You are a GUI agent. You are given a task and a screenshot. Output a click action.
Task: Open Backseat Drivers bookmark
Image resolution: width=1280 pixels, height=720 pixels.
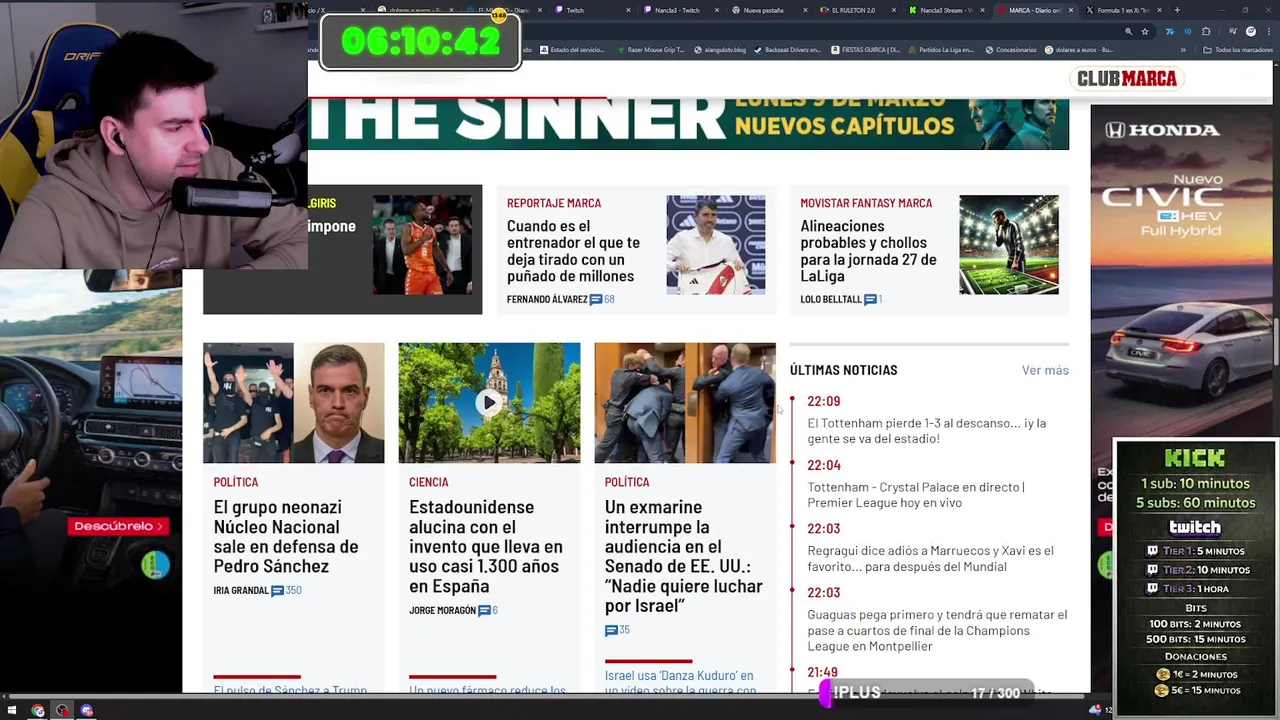click(x=788, y=50)
